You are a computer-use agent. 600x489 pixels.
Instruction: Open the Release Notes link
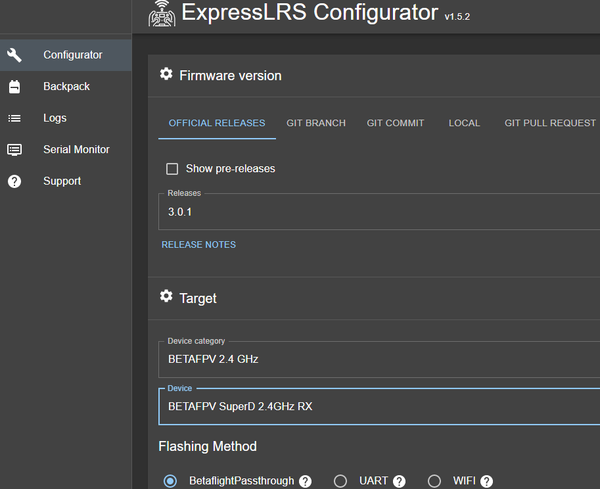click(x=198, y=244)
